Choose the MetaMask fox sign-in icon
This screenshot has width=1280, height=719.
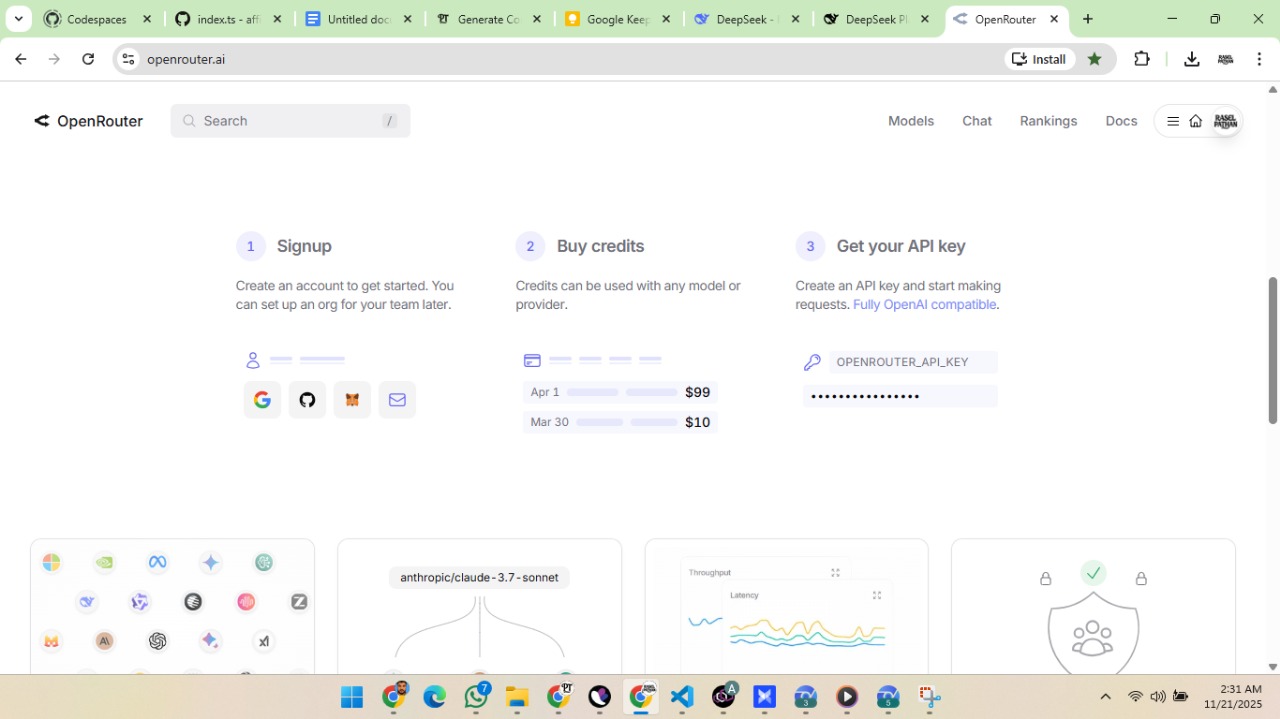coord(352,400)
